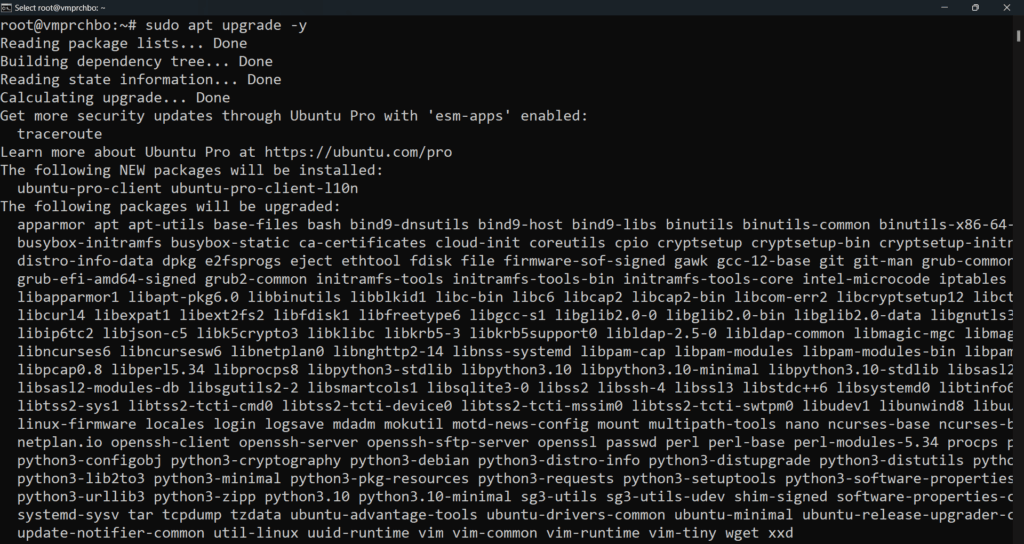Image resolution: width=1024 pixels, height=544 pixels.
Task: Click the vertical scrollbar thumb
Action: pos(1019,35)
